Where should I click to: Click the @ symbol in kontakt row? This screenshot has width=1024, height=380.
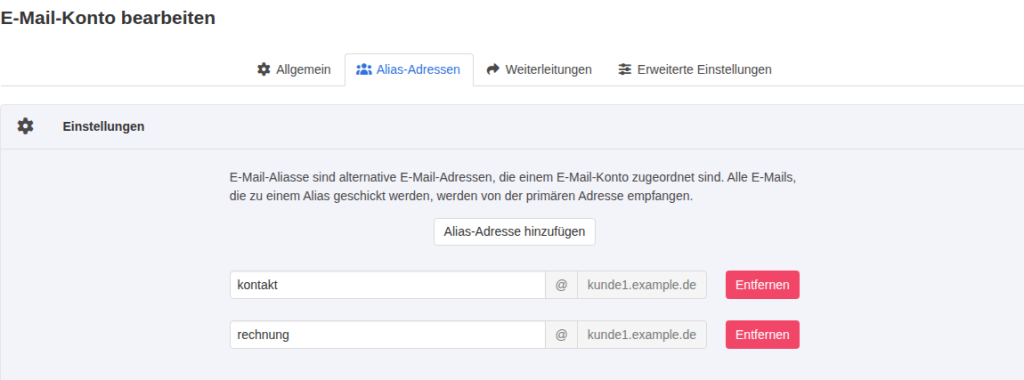[562, 285]
